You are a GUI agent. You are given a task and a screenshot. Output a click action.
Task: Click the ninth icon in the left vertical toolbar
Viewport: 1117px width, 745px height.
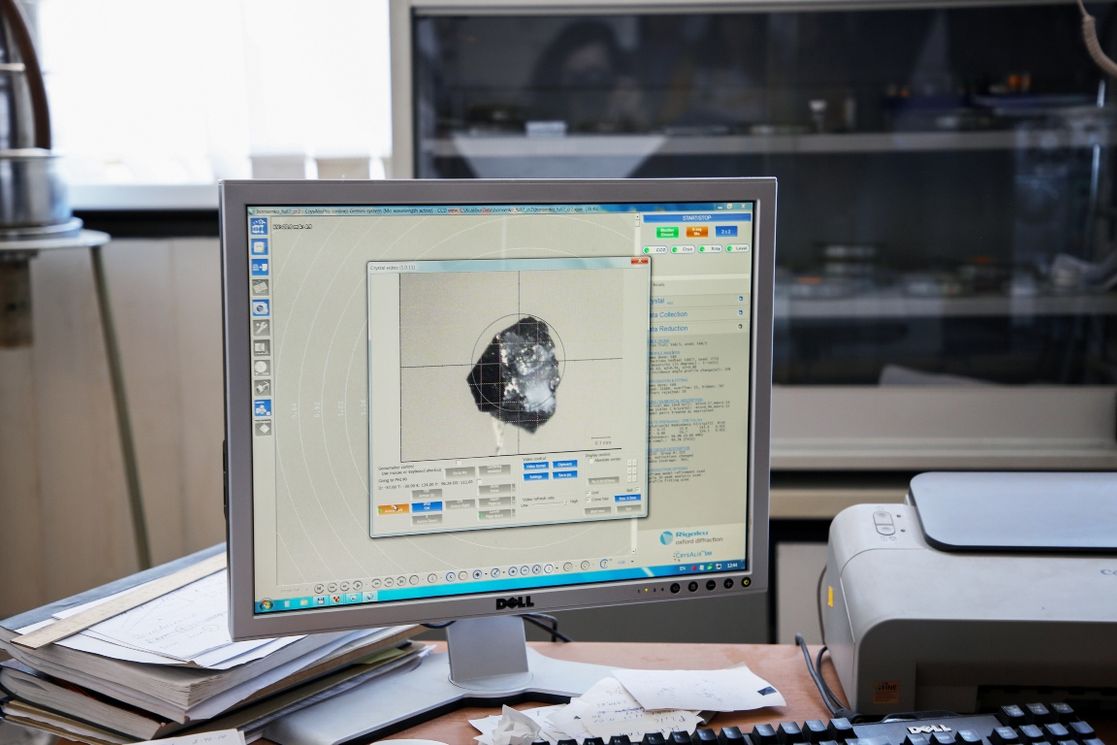pyautogui.click(x=262, y=387)
